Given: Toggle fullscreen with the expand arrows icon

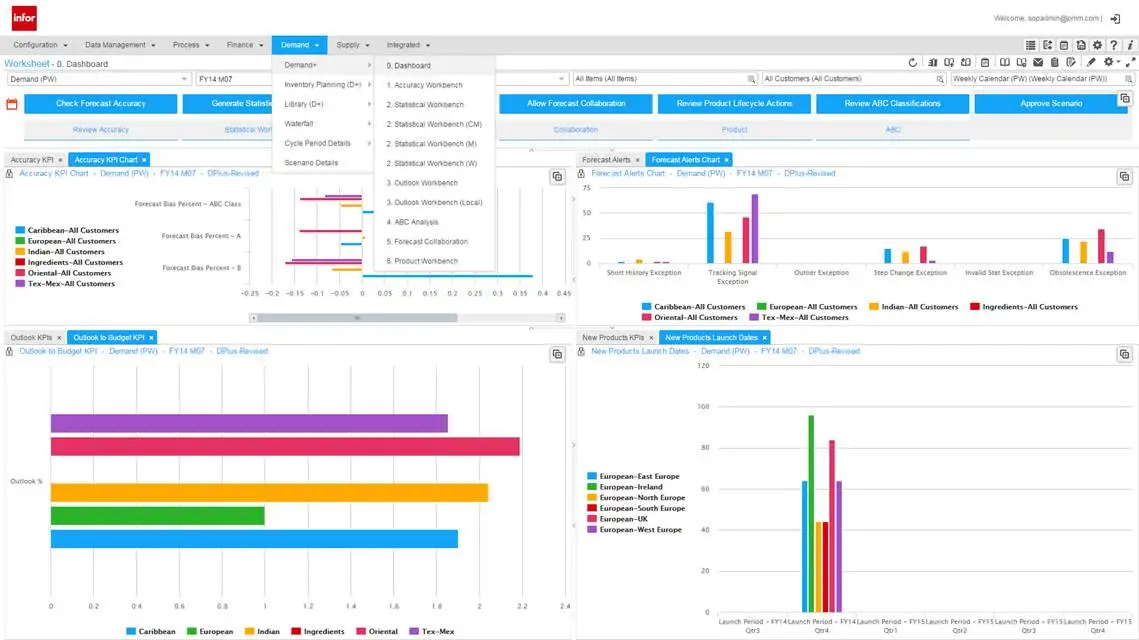Looking at the screenshot, I should 1130,62.
